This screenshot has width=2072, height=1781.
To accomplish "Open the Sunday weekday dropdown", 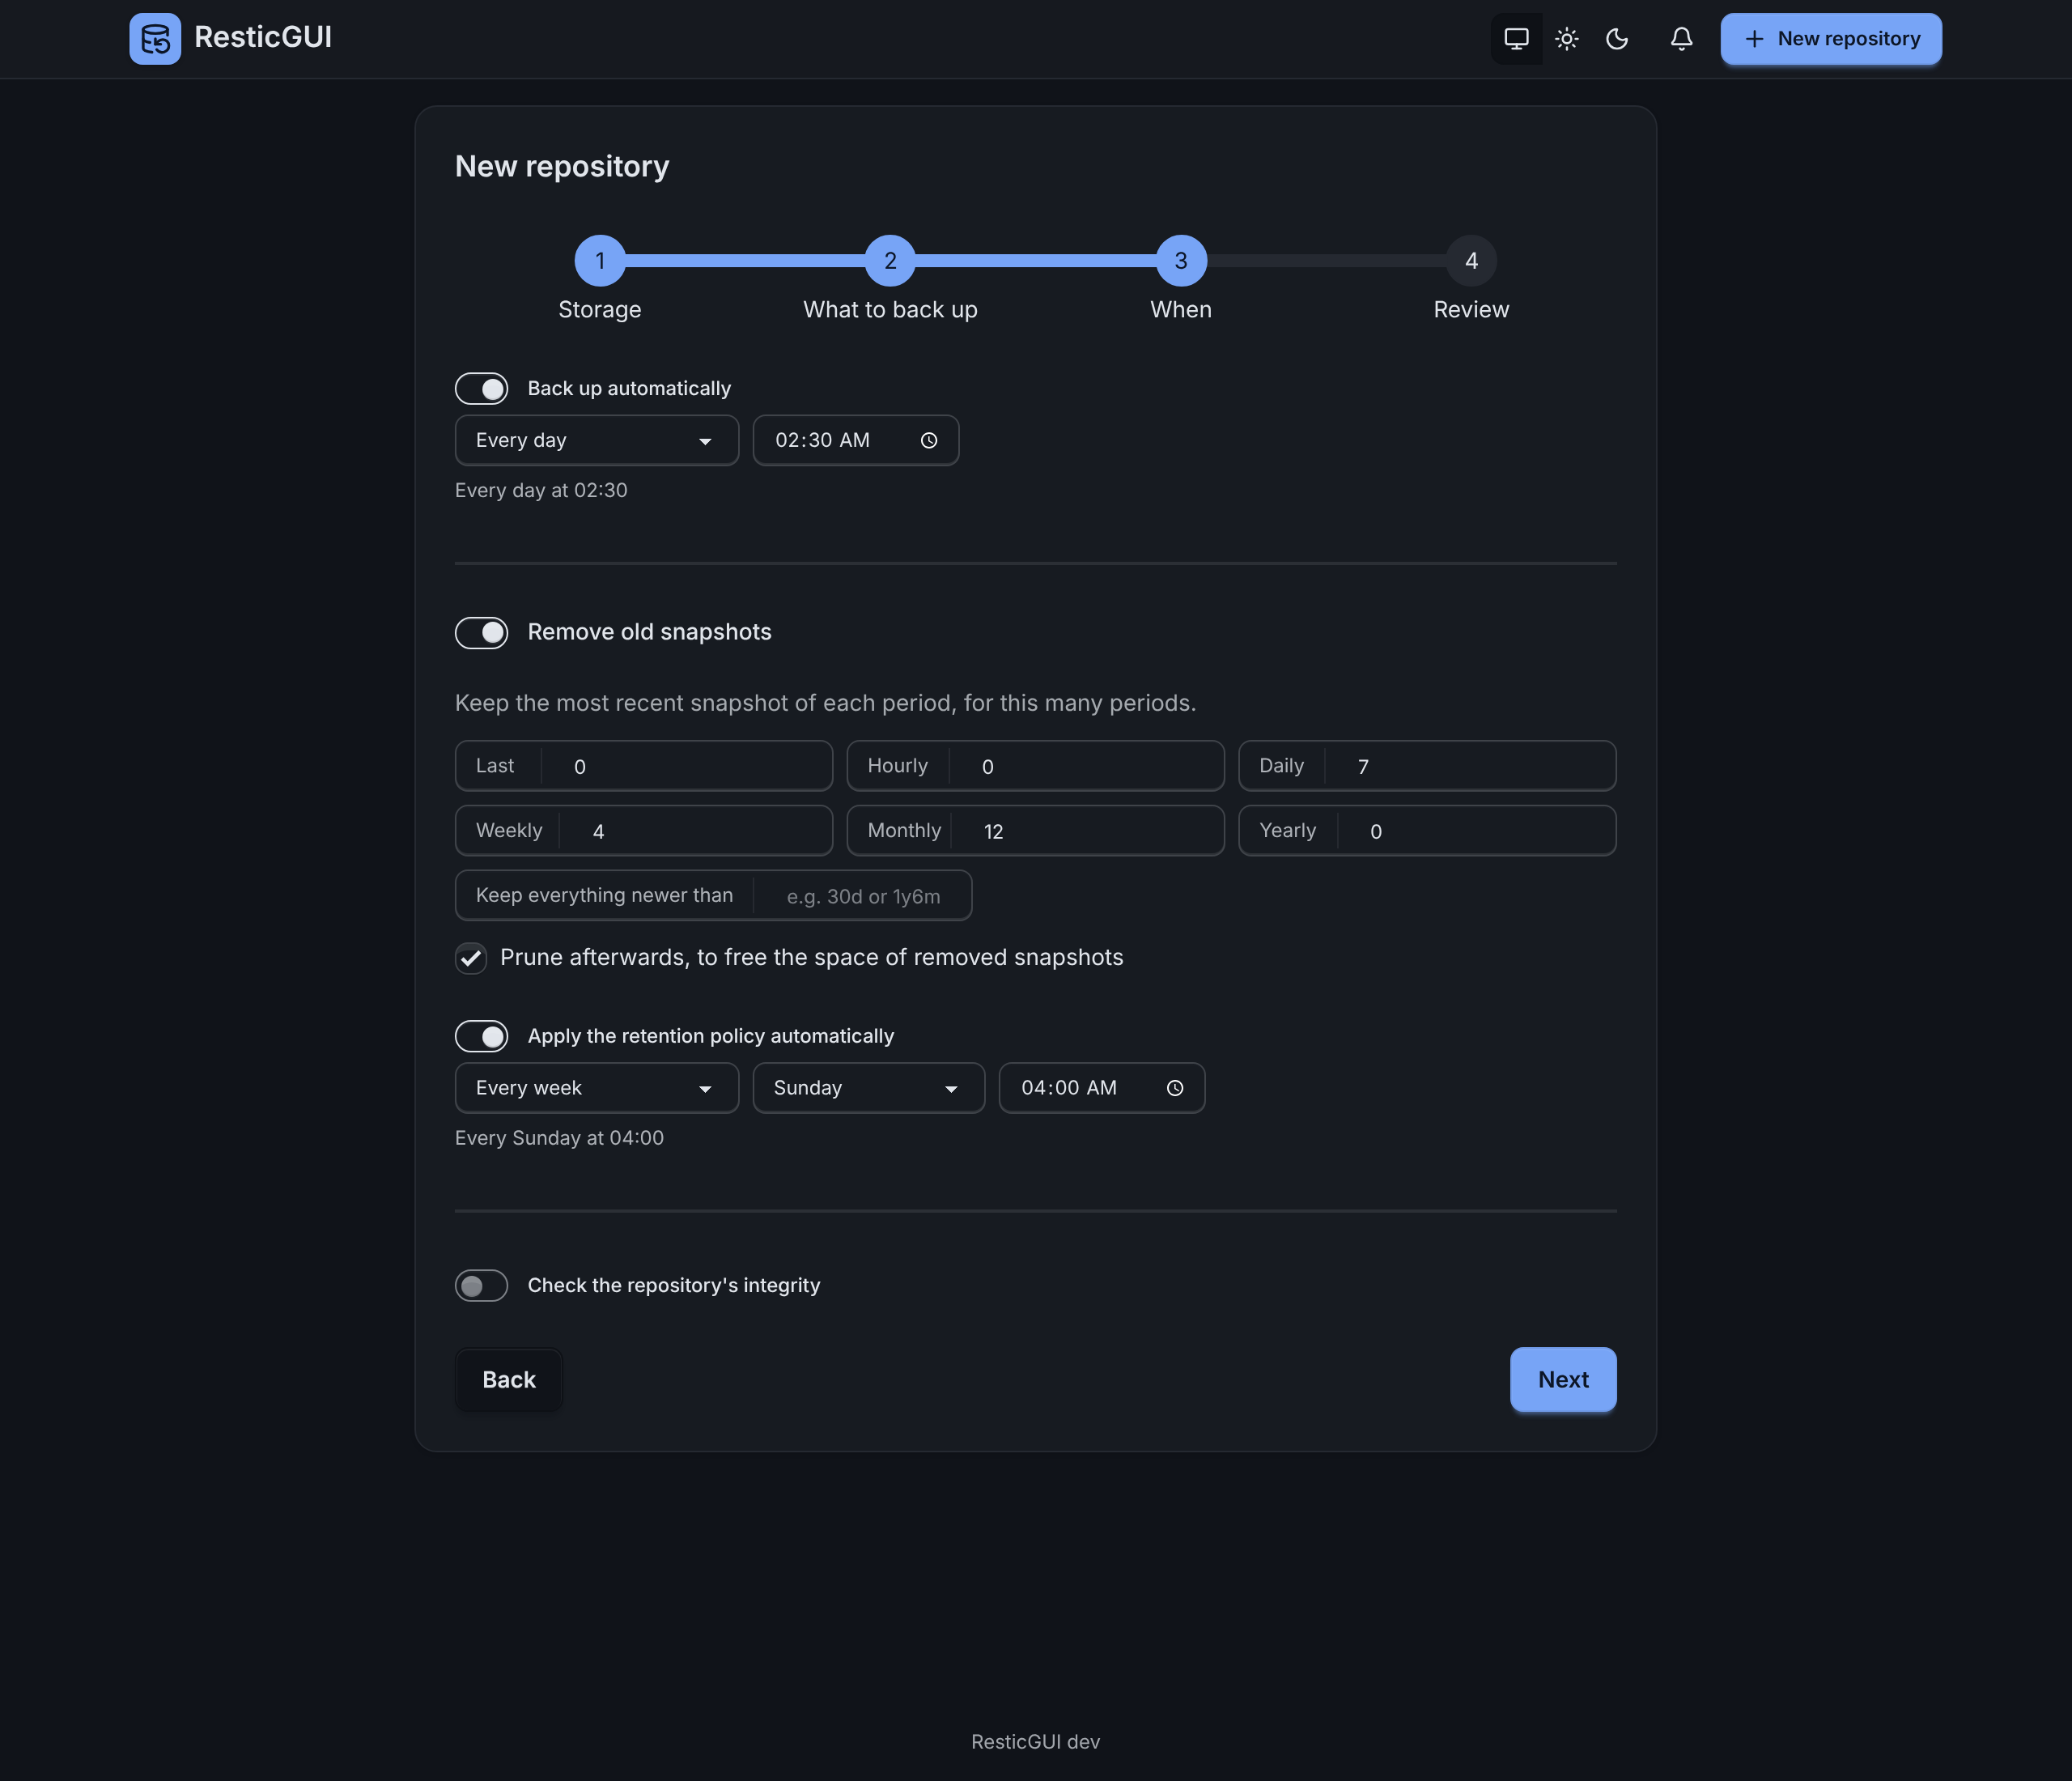I will [x=869, y=1088].
